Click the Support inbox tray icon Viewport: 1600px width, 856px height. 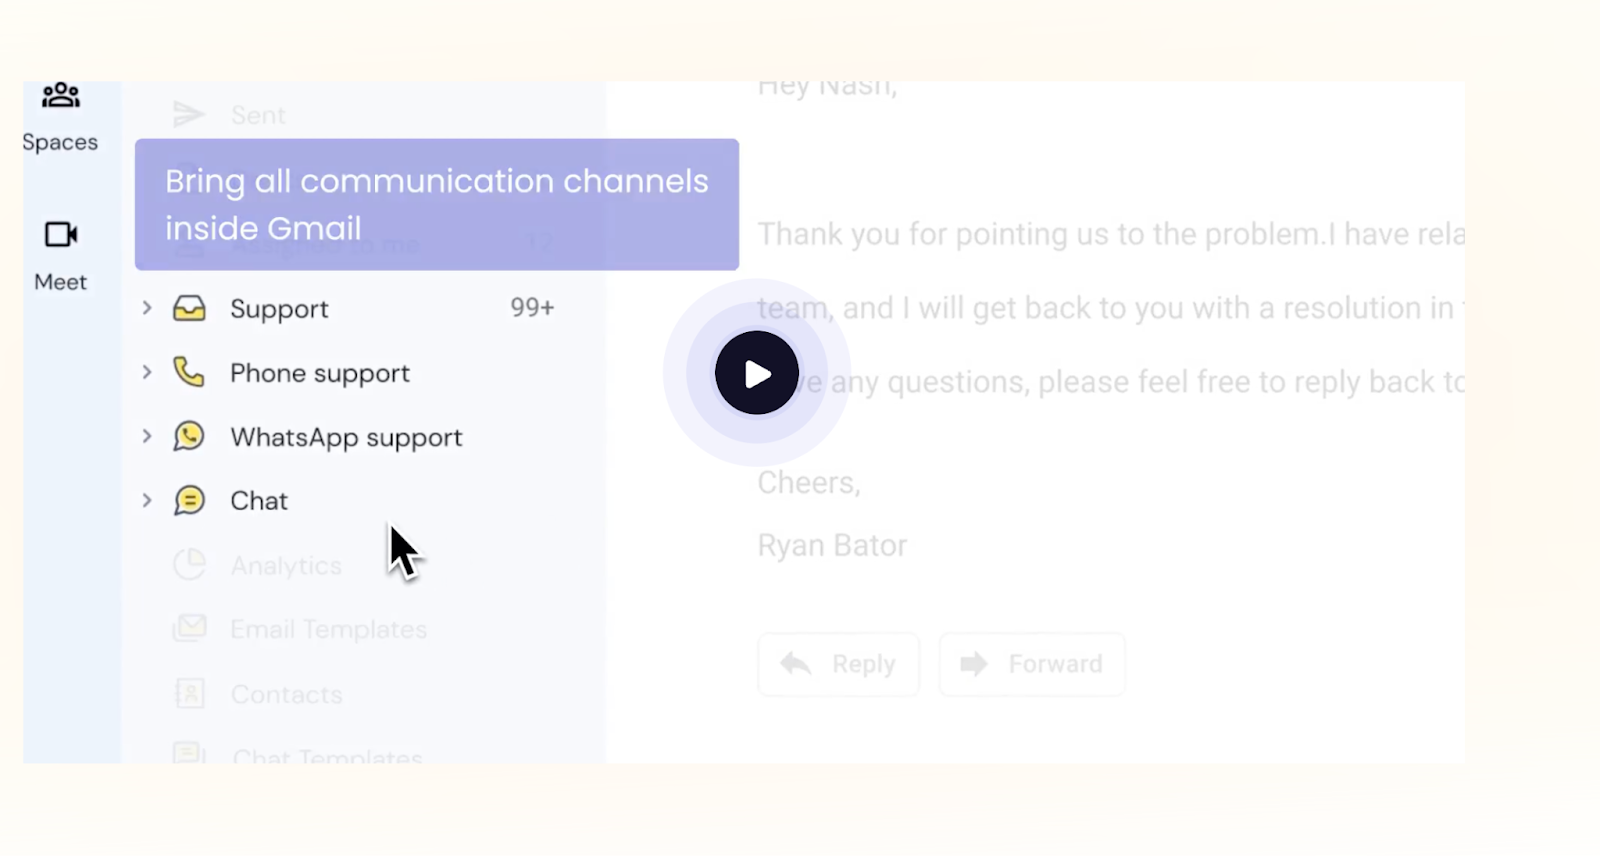(189, 308)
